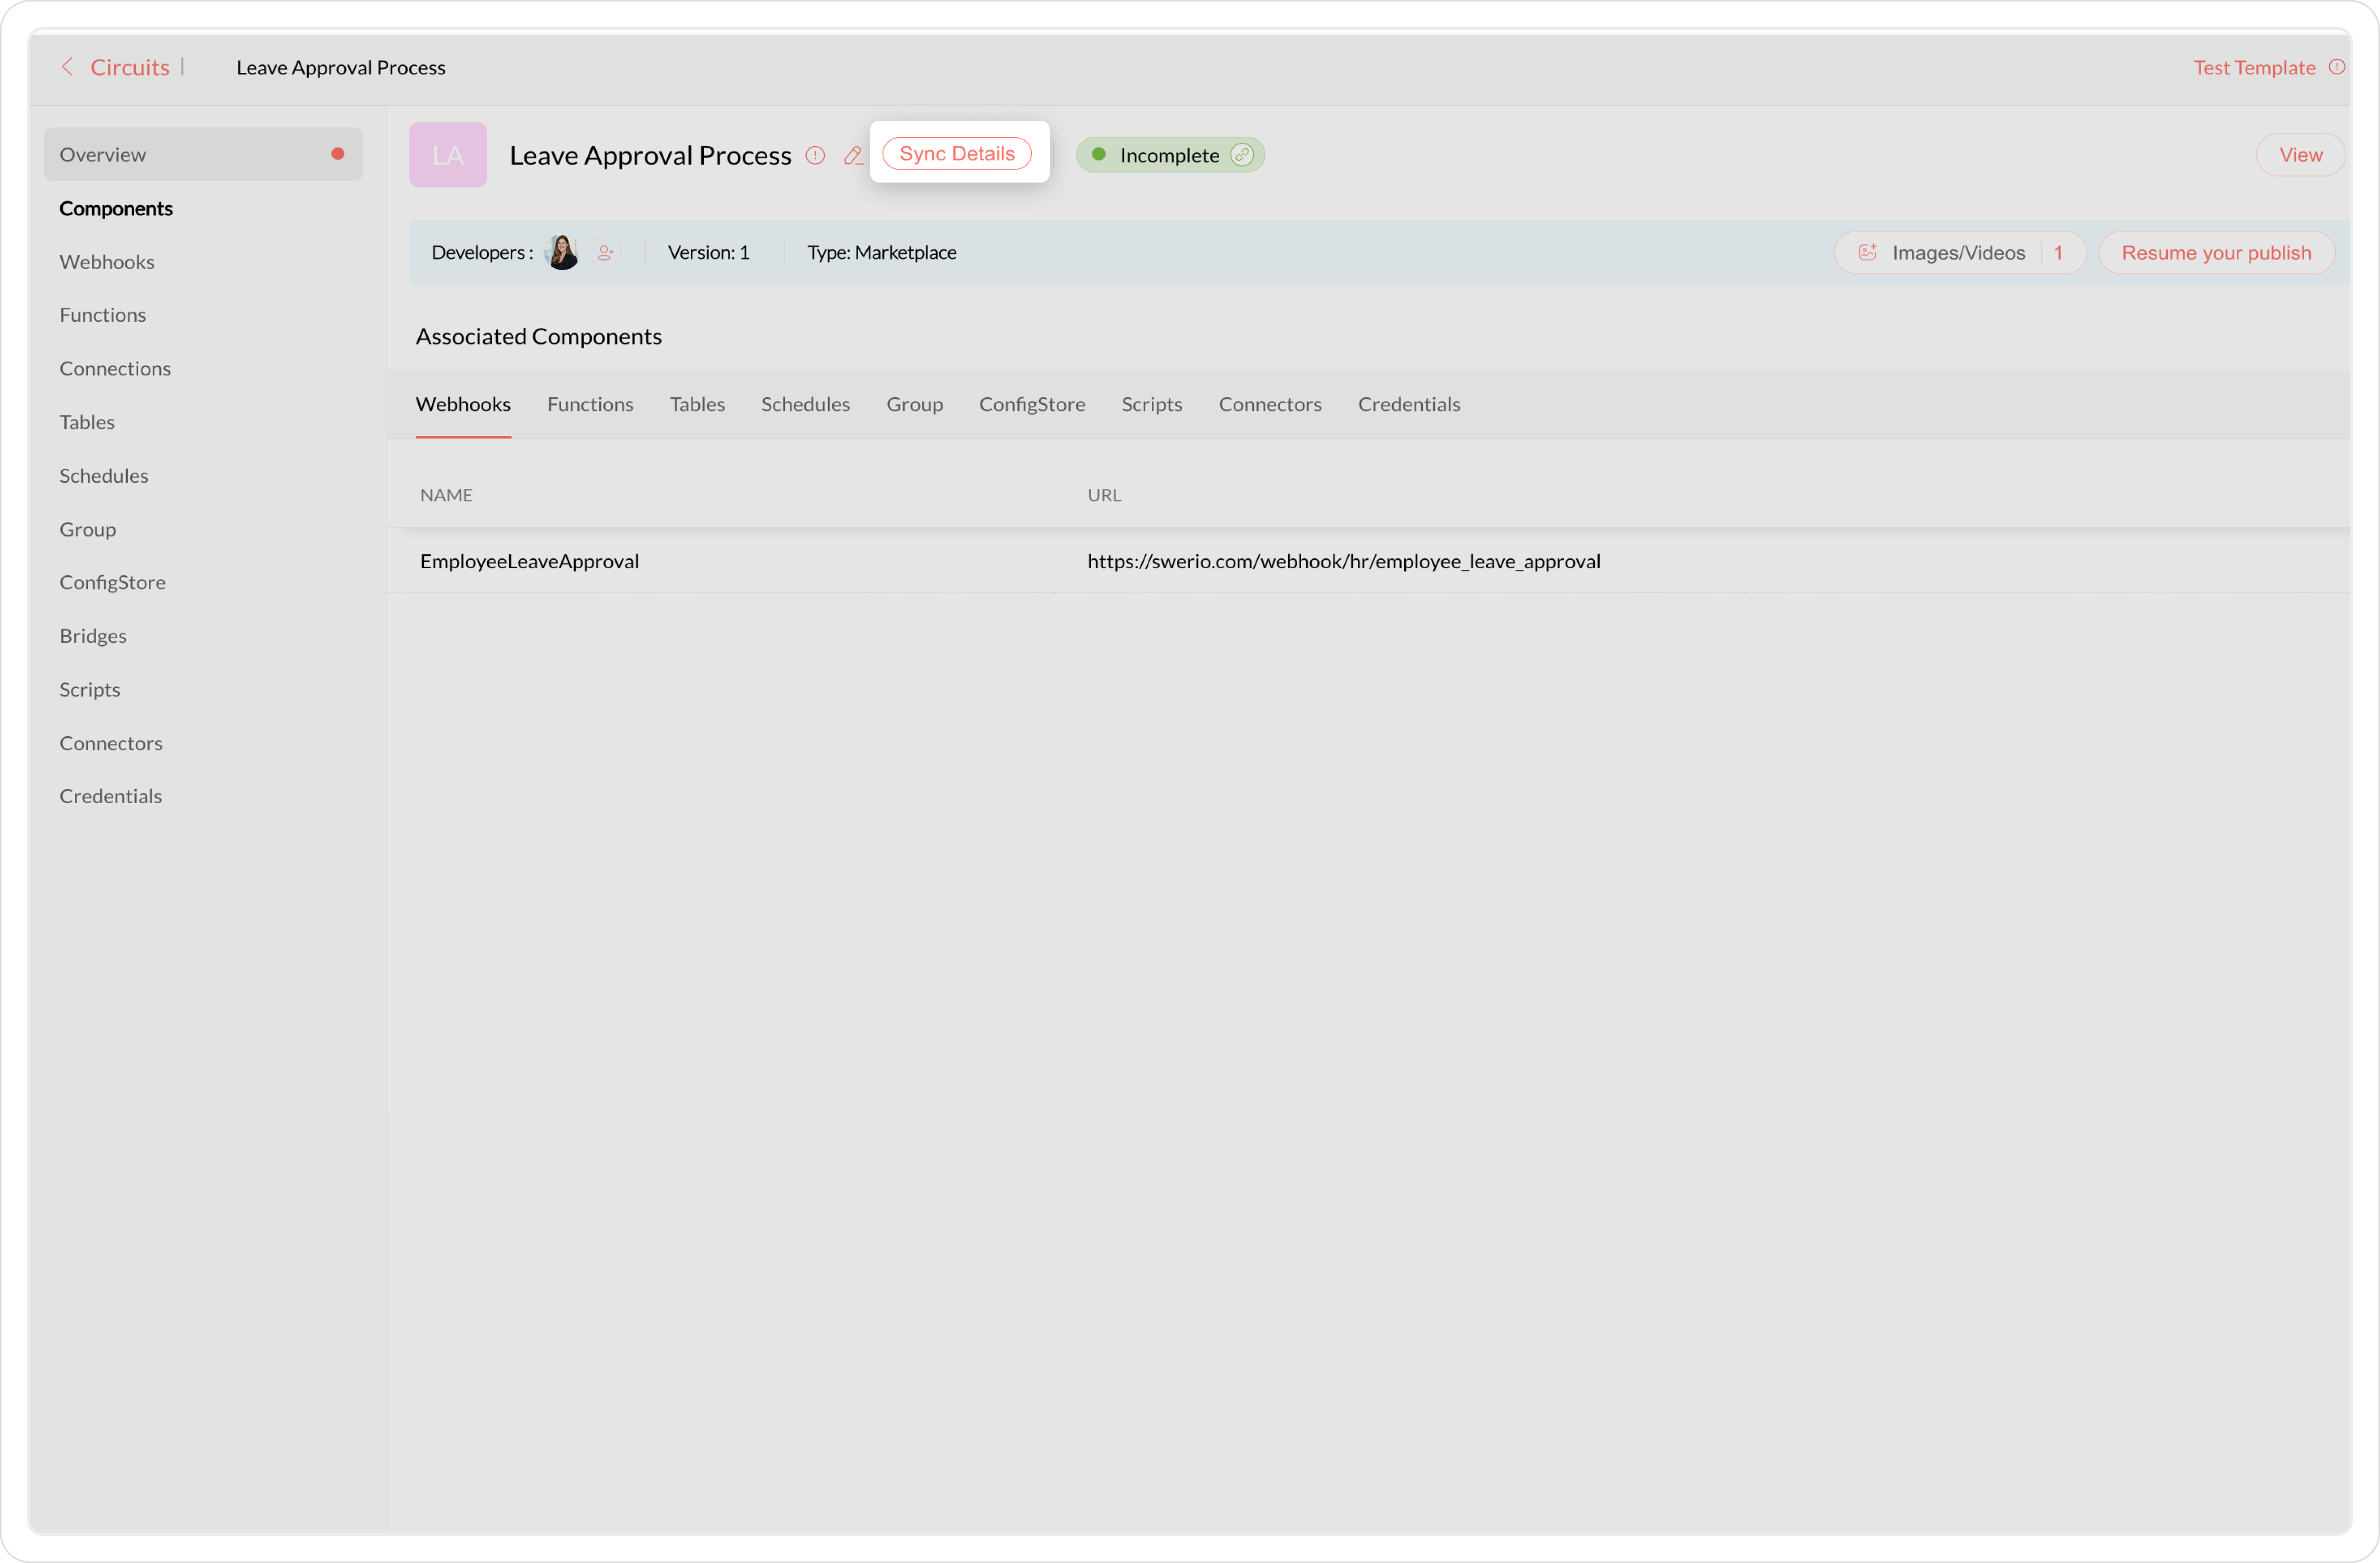This screenshot has width=2380, height=1563.
Task: Select Overview in the sidebar
Action: tap(203, 154)
